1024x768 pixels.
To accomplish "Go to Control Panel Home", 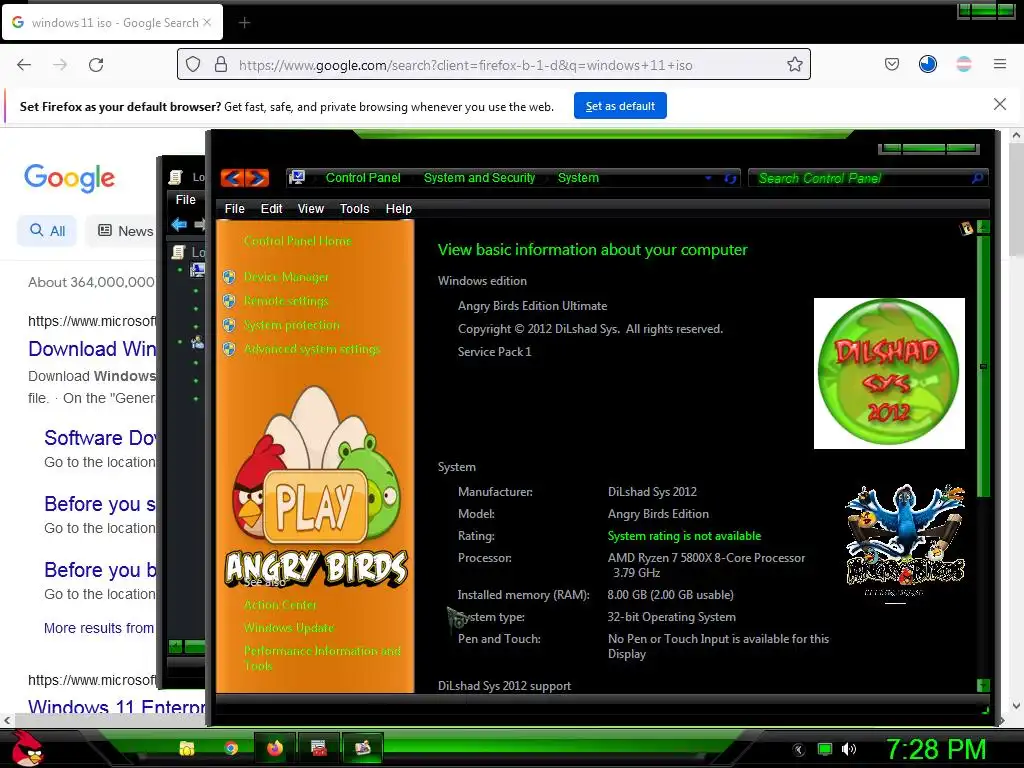I will click(x=298, y=241).
